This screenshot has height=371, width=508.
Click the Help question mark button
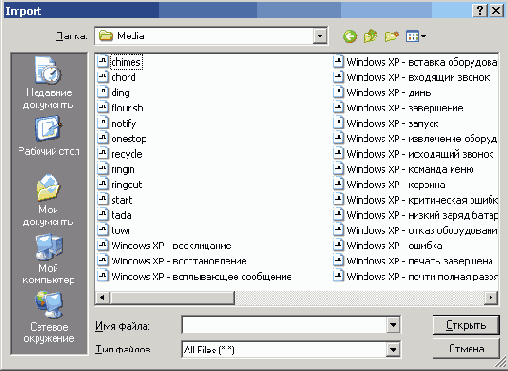tap(480, 11)
